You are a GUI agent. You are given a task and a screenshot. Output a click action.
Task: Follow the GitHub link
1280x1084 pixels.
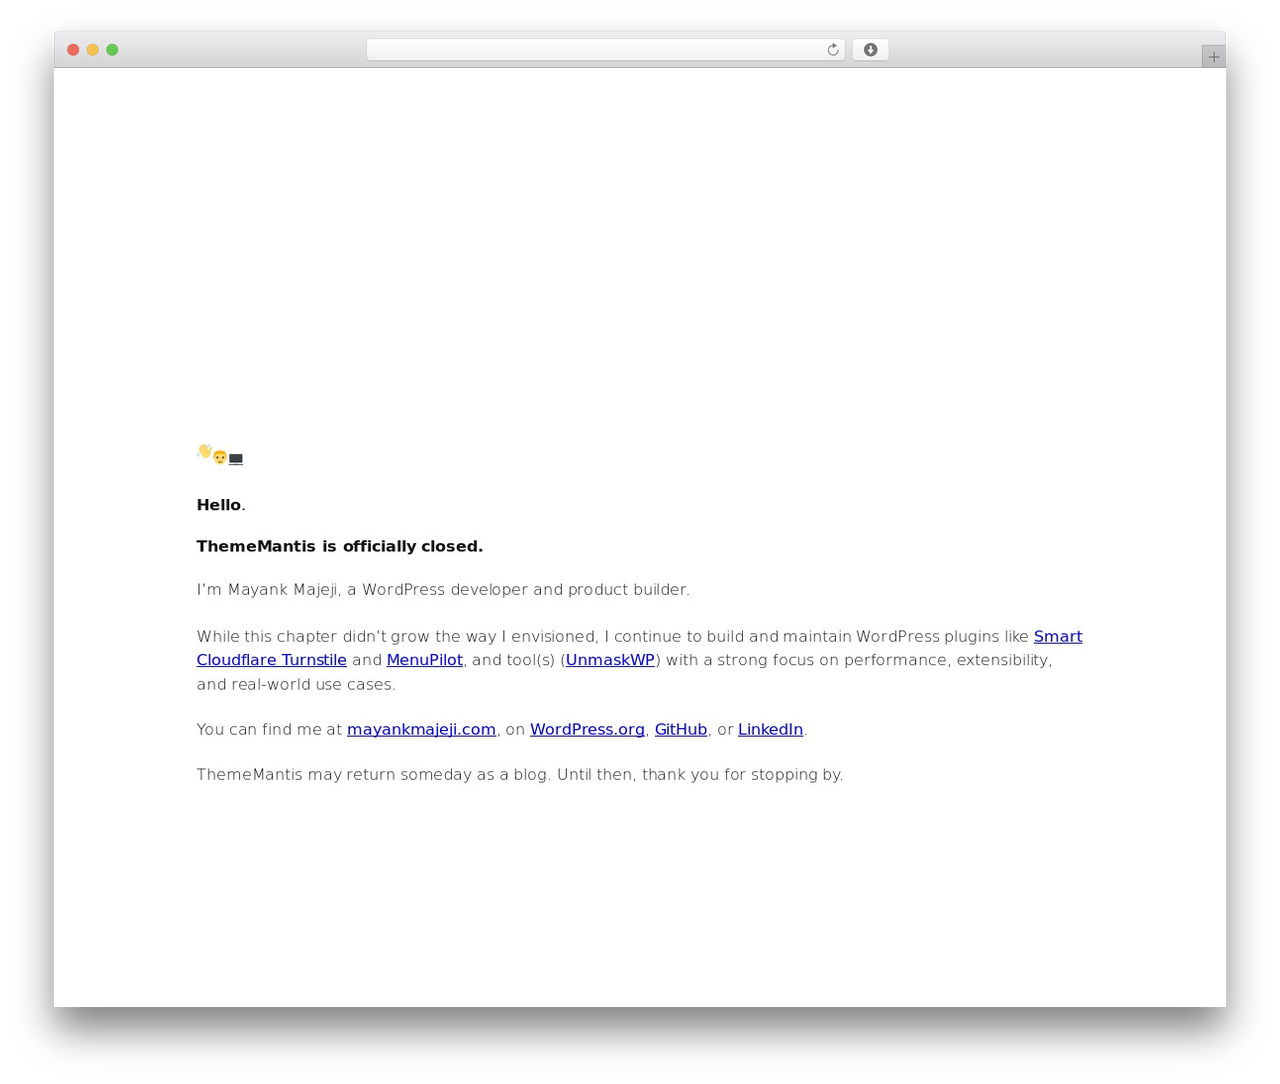[x=680, y=729]
